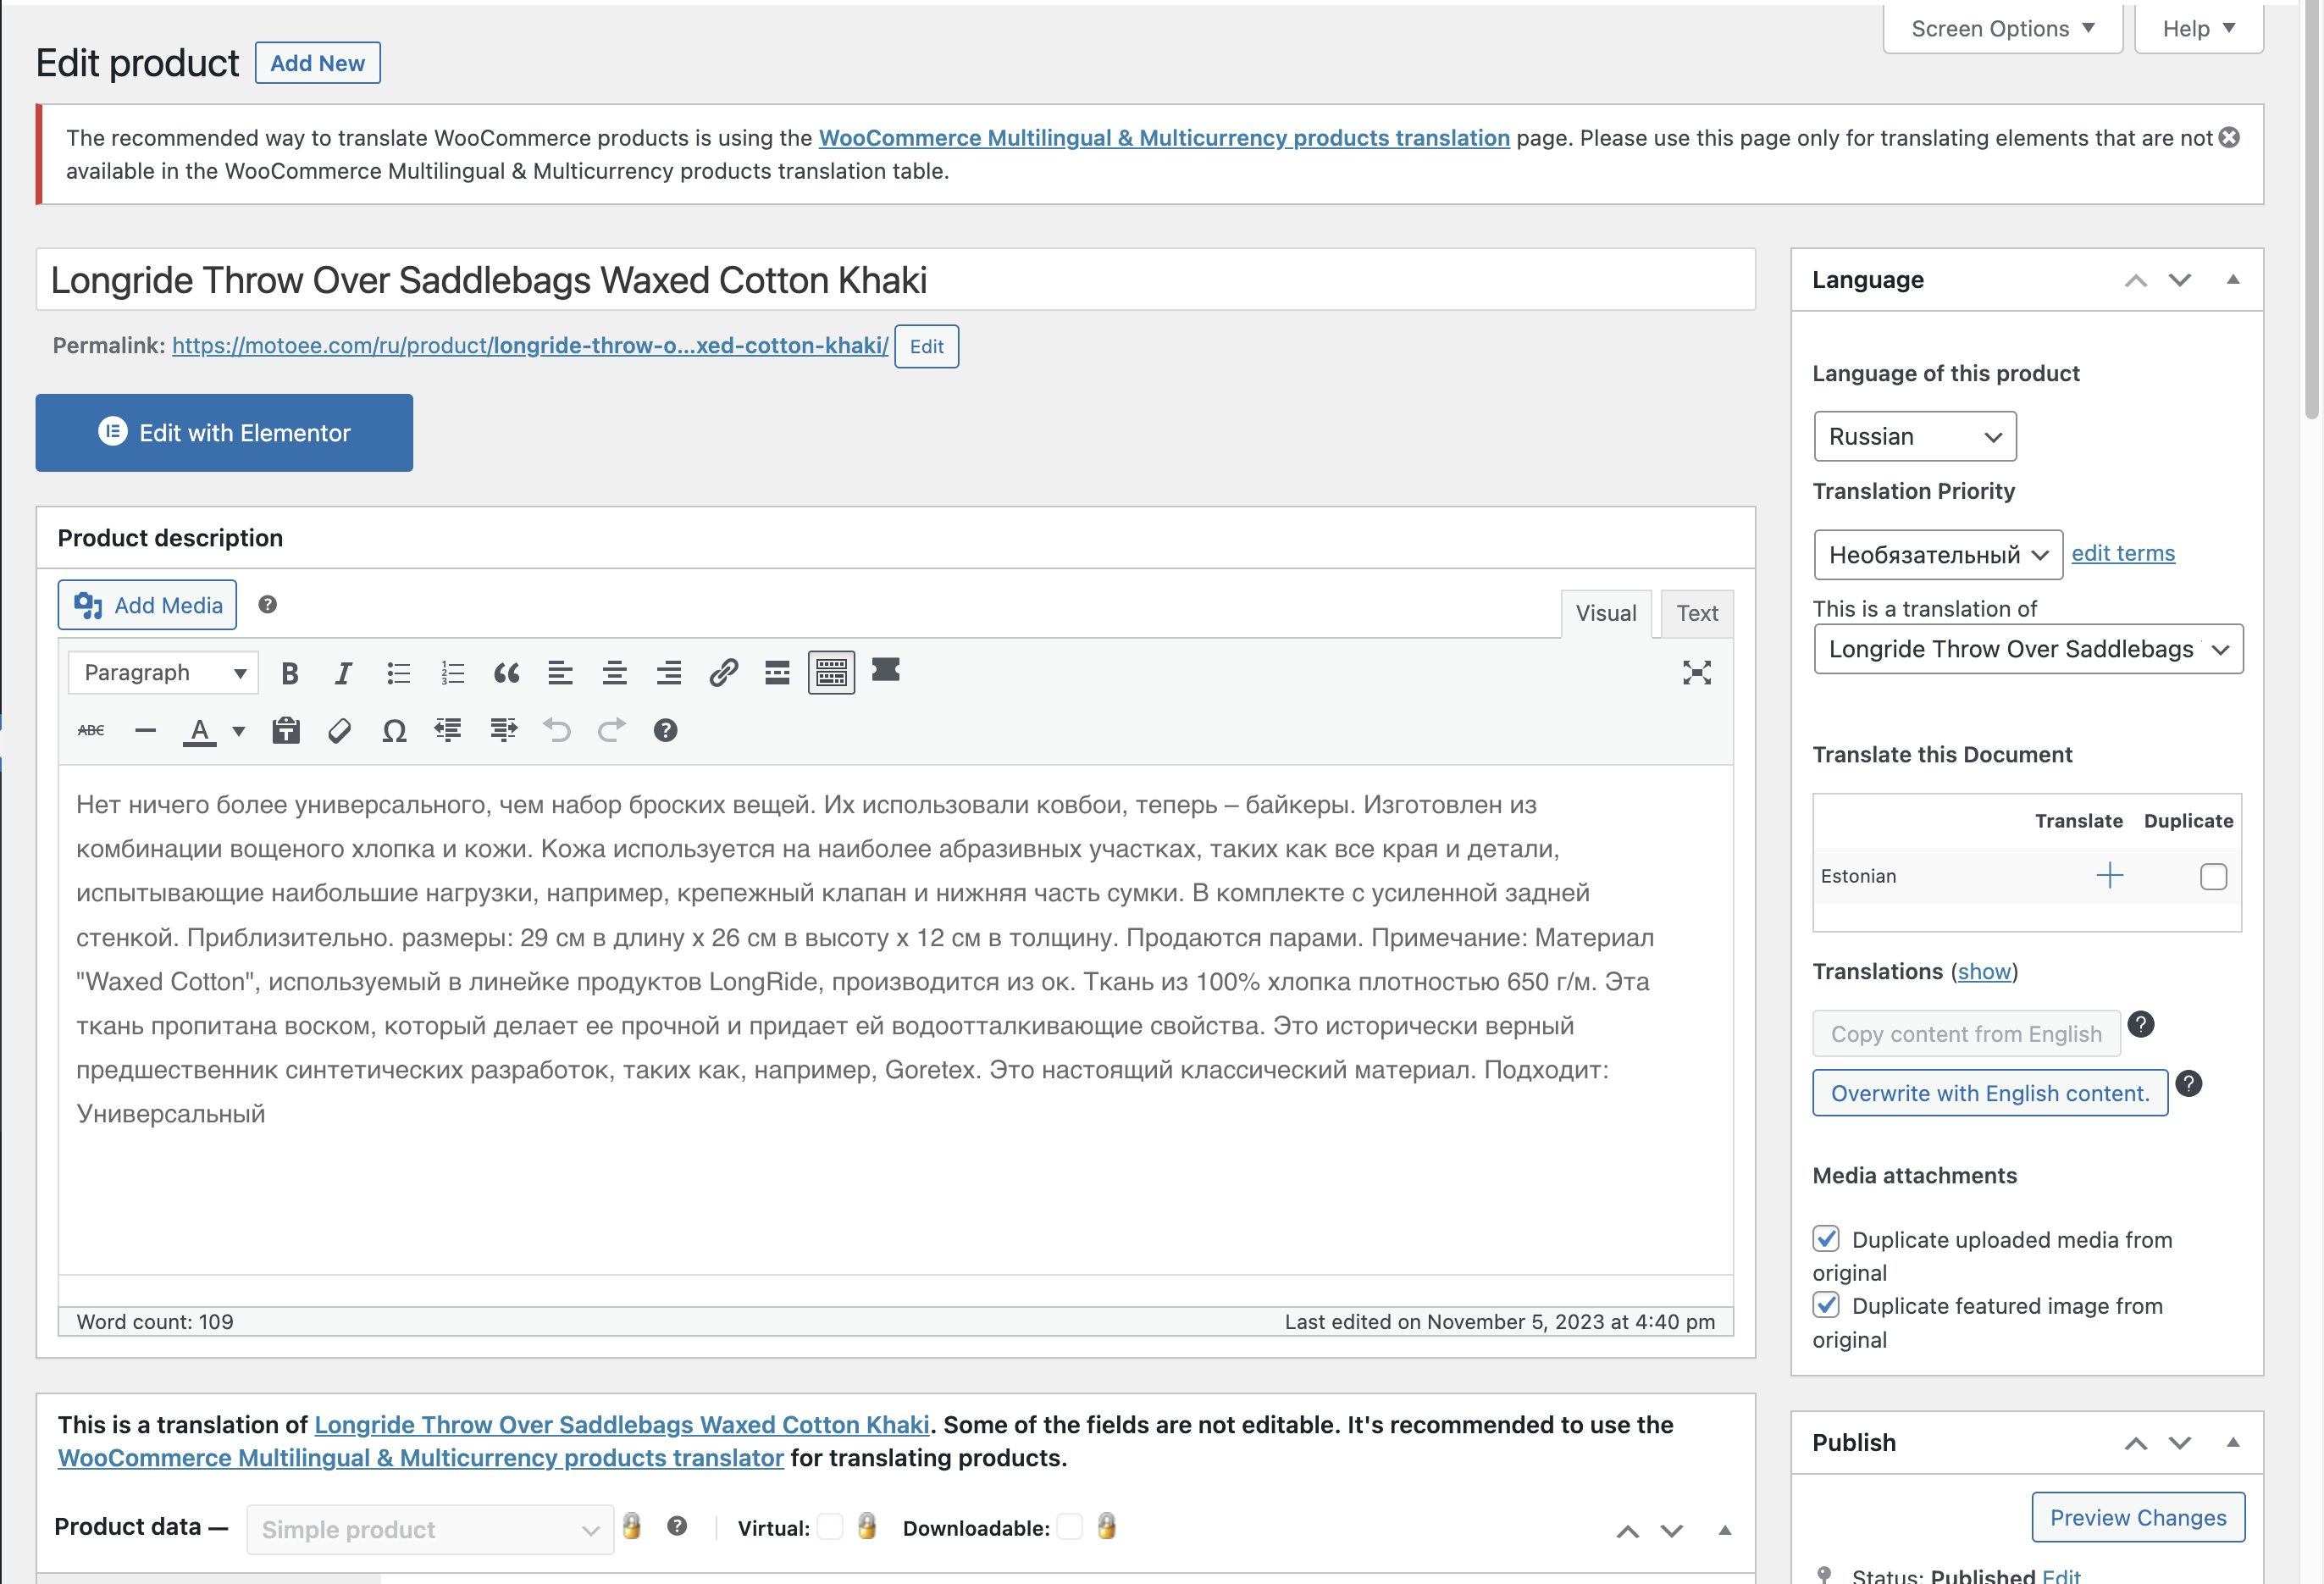Toggle the Virtual product checkbox

tap(829, 1527)
